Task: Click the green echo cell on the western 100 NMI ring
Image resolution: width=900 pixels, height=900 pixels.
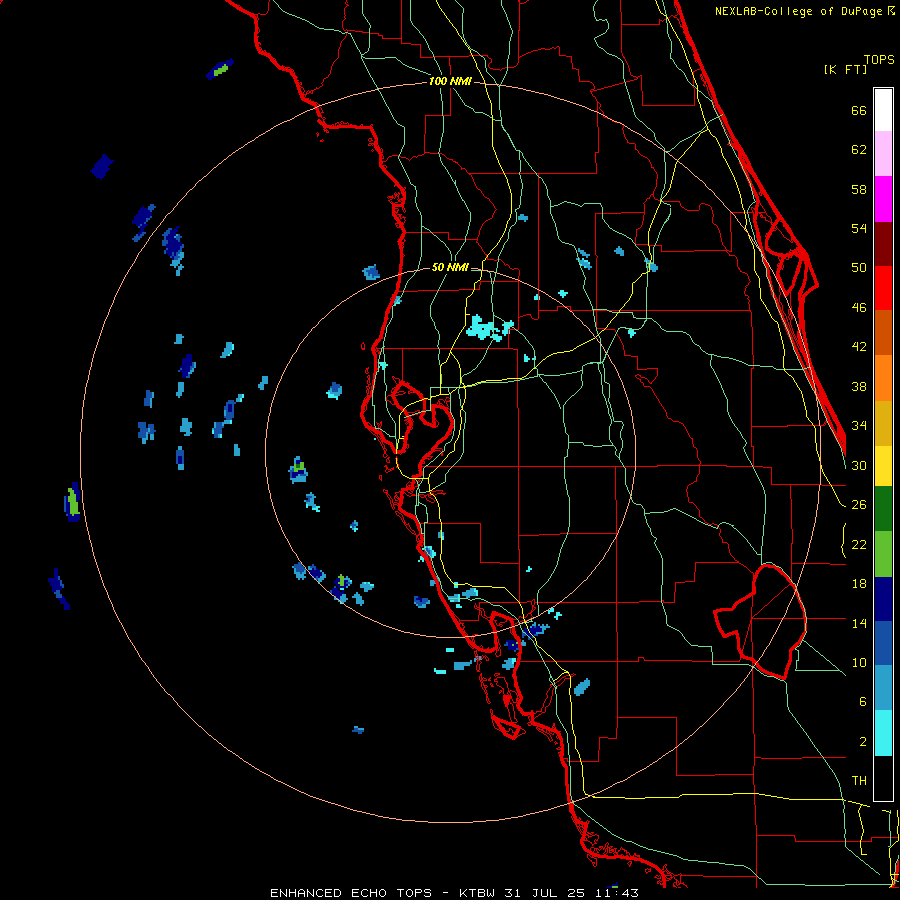Action: [73, 502]
